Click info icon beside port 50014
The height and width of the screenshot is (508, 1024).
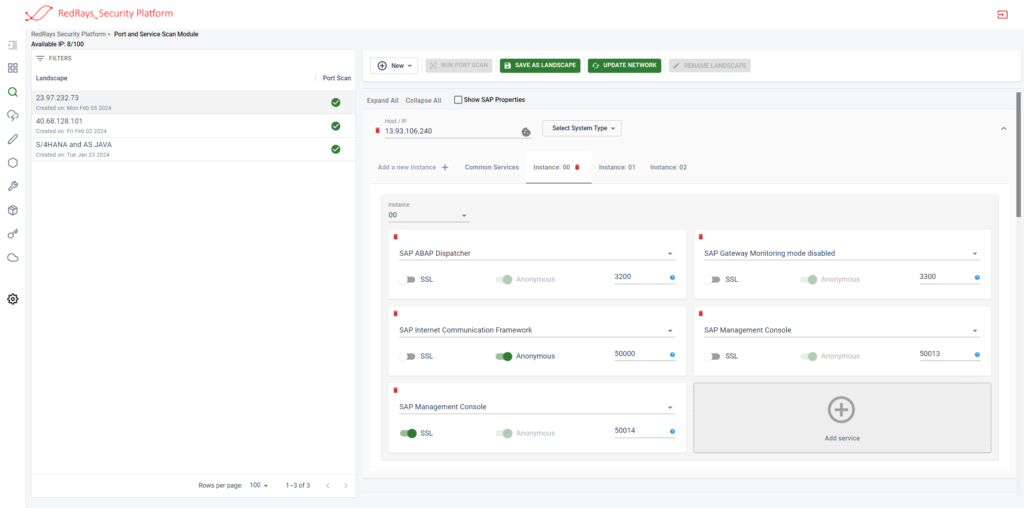(672, 432)
